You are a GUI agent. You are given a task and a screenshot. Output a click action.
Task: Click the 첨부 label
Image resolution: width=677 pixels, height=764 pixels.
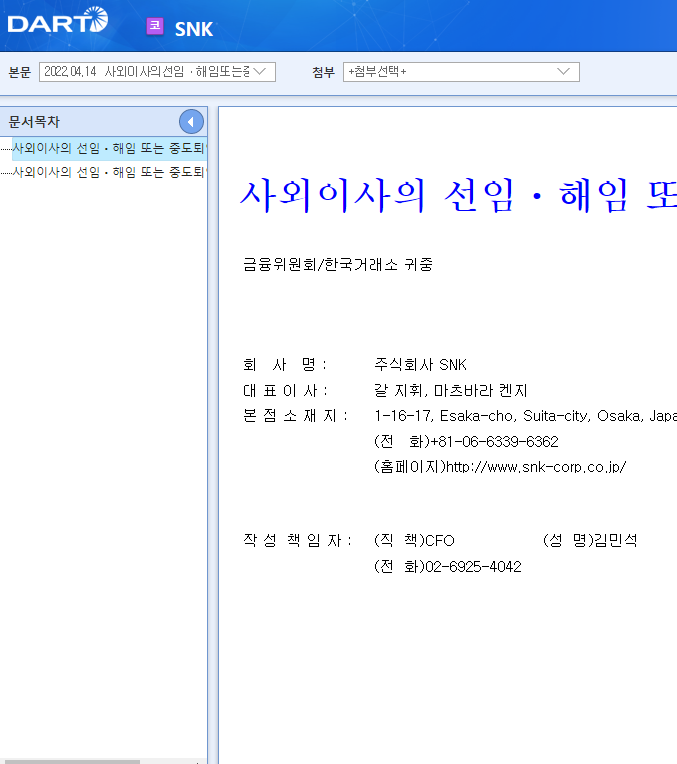click(323, 73)
